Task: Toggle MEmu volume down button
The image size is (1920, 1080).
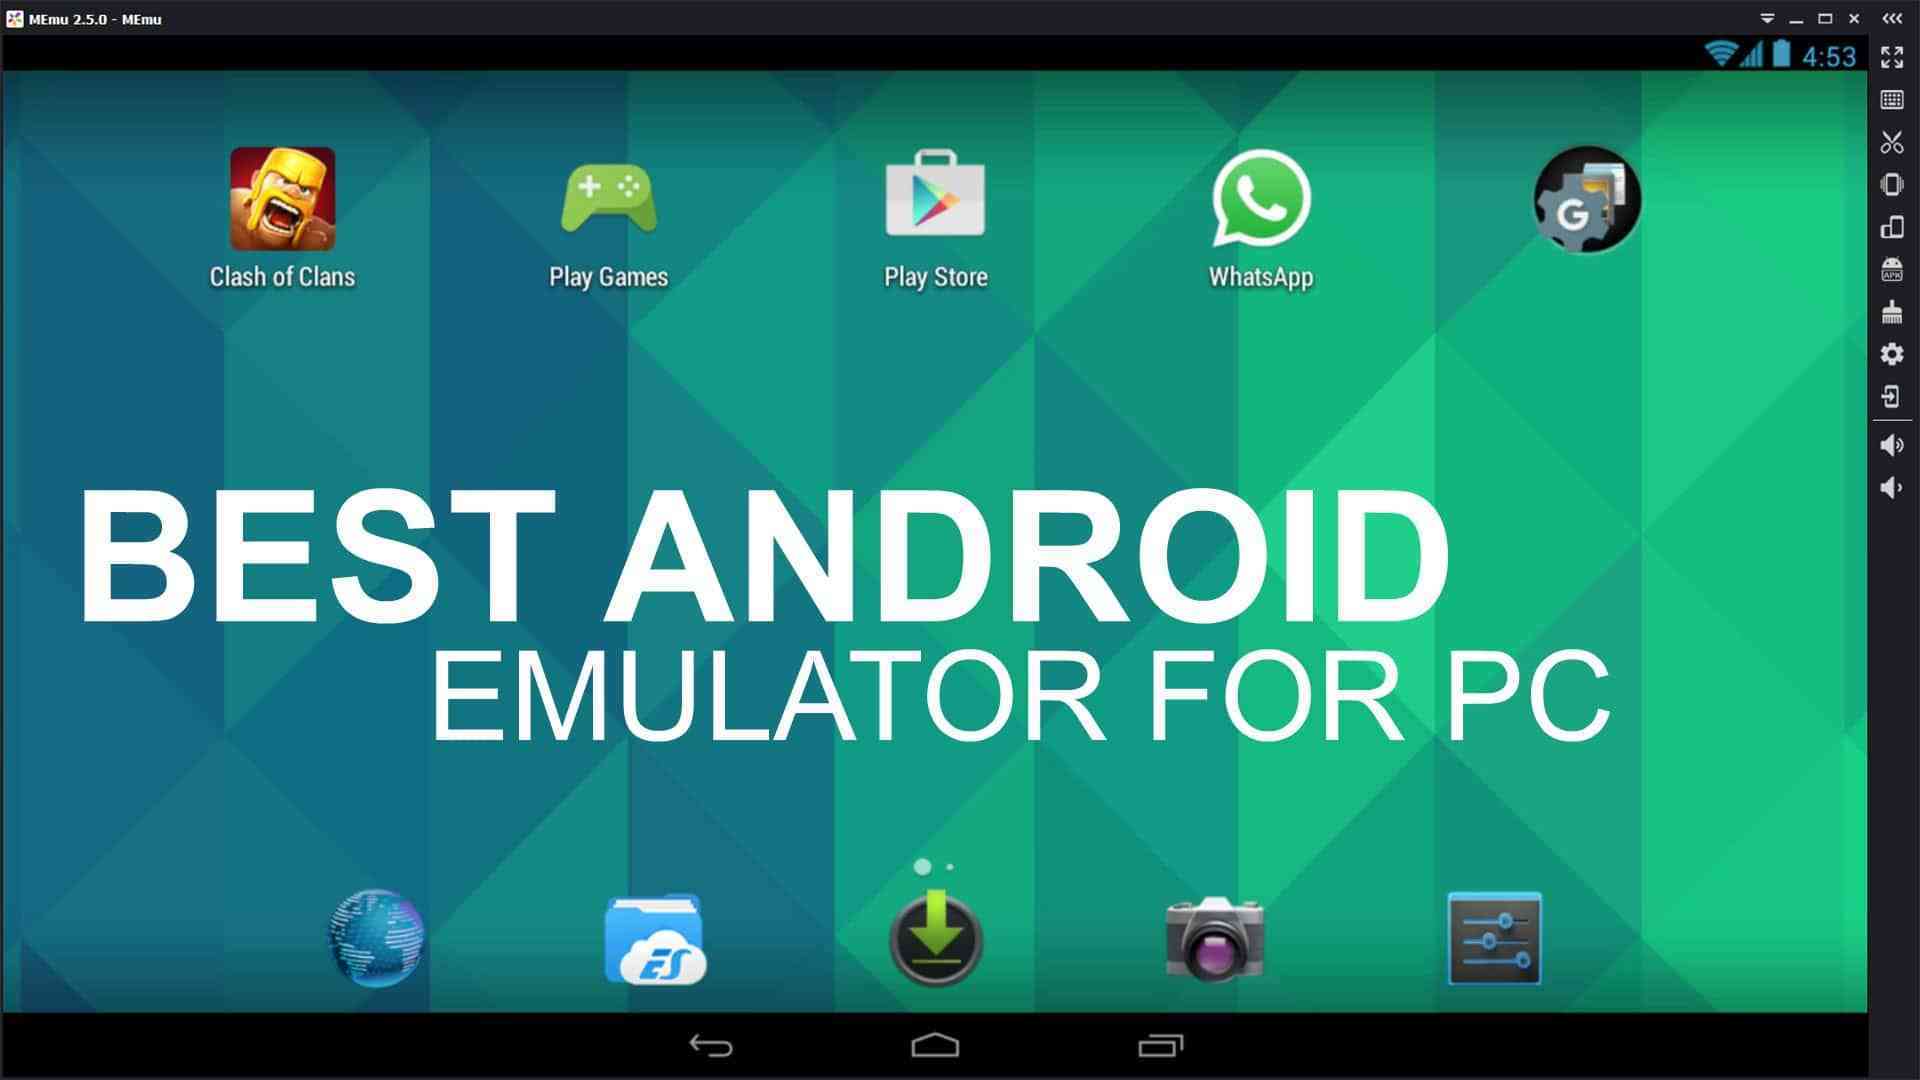Action: pos(1892,488)
